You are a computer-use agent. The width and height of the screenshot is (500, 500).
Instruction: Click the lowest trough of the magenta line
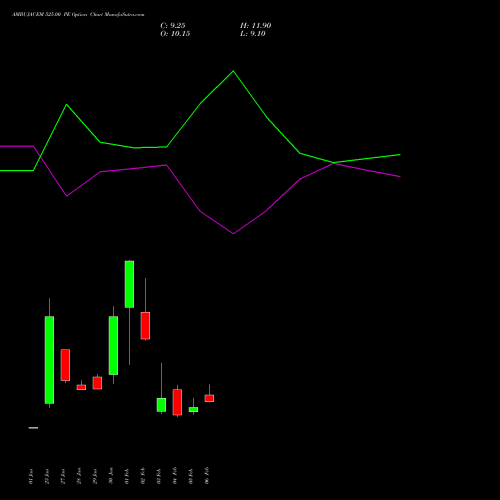(x=233, y=233)
